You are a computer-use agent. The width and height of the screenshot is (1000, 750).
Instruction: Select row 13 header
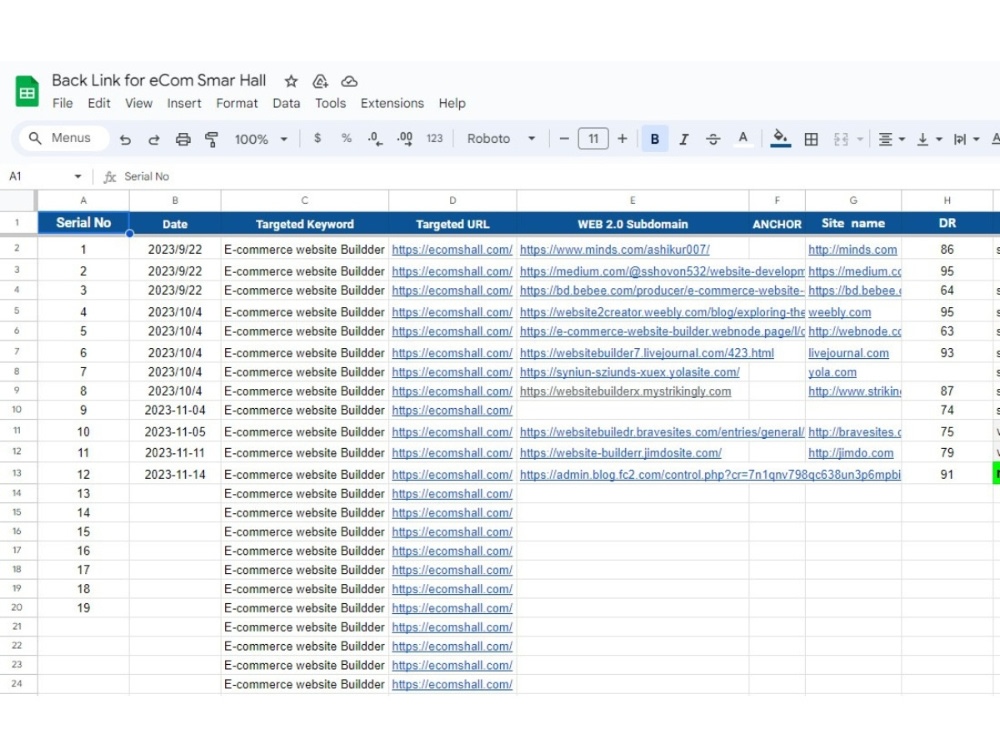pos(17,473)
